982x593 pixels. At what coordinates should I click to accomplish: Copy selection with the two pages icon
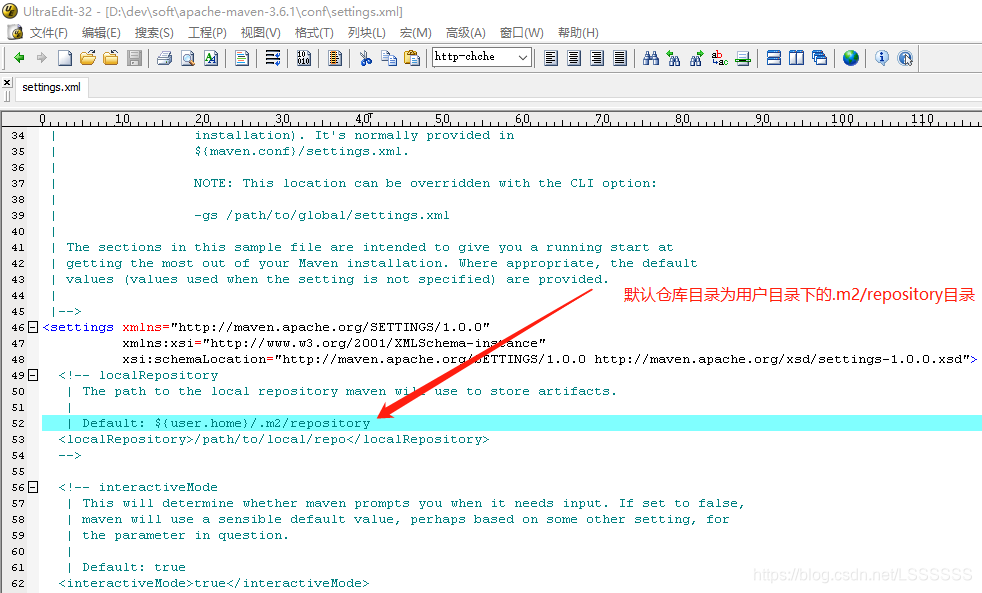[x=389, y=58]
